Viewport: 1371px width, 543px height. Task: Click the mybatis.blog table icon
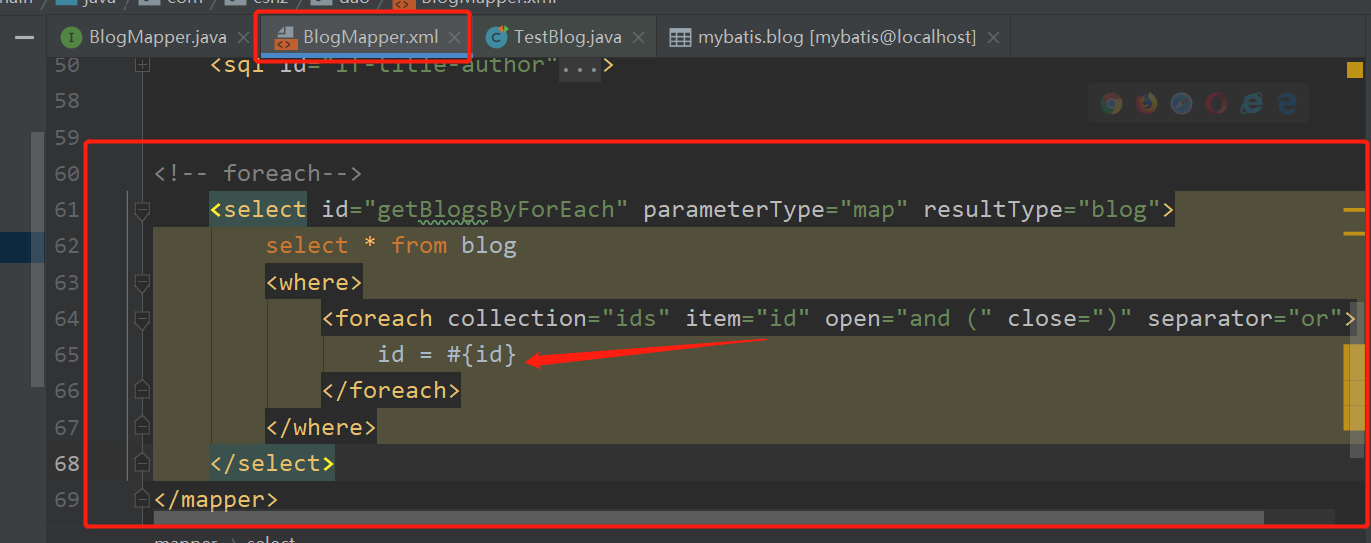coord(680,38)
